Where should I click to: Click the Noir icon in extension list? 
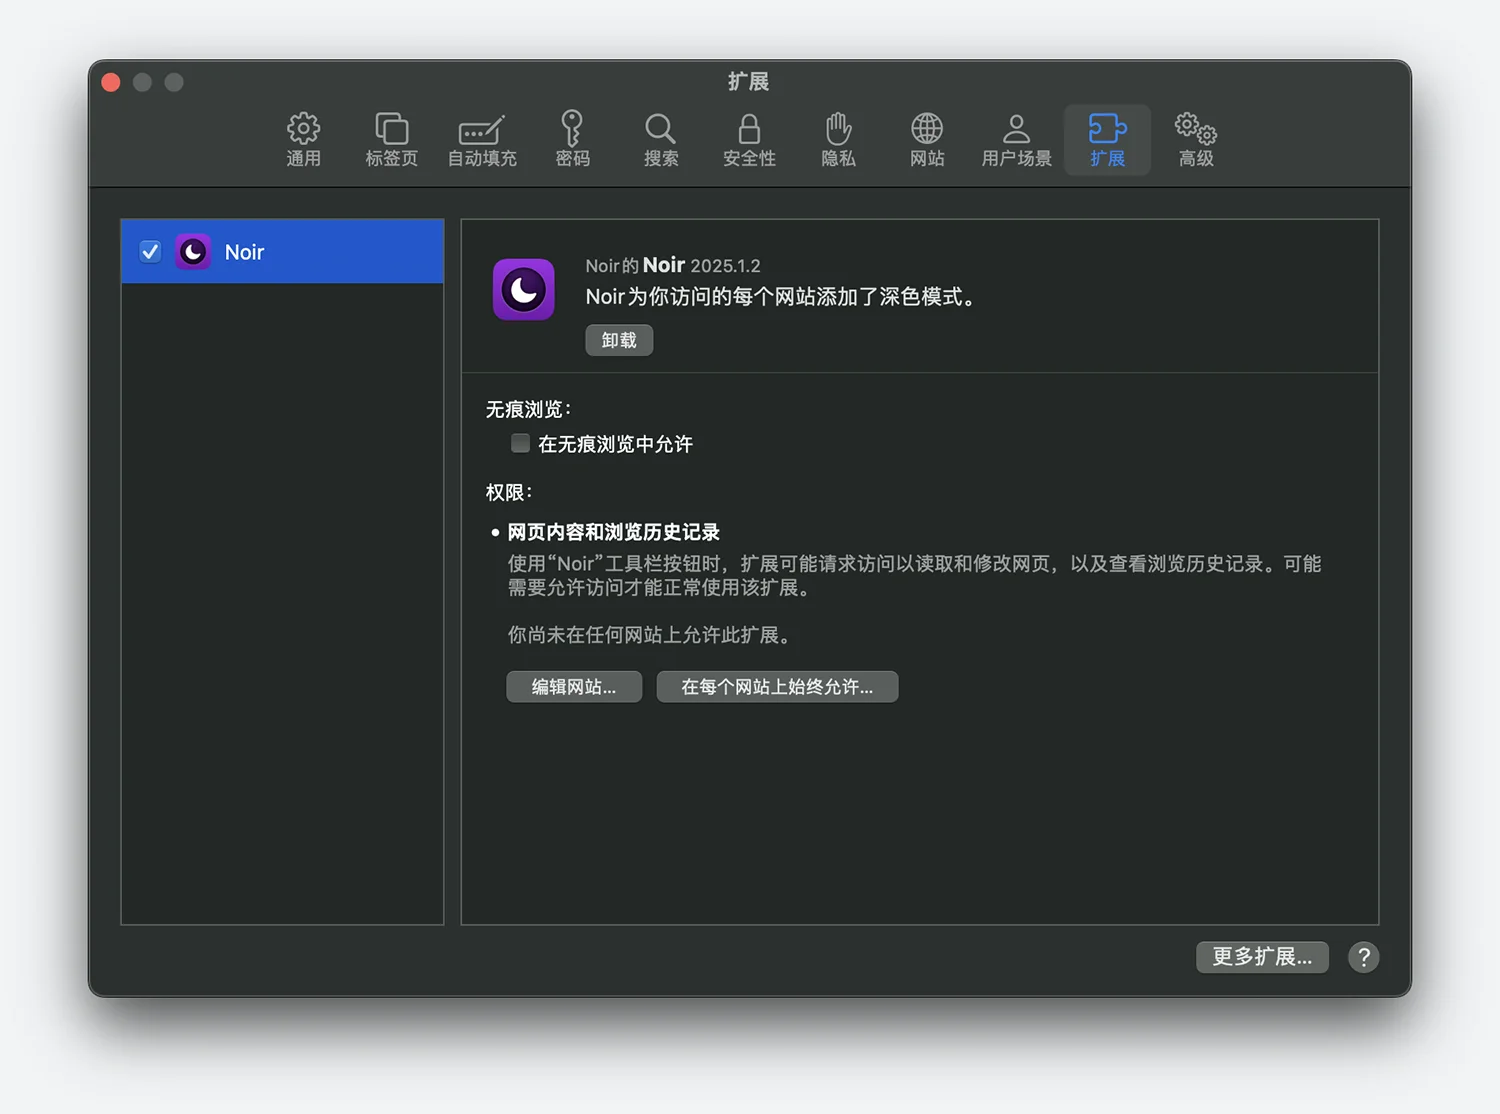click(193, 252)
